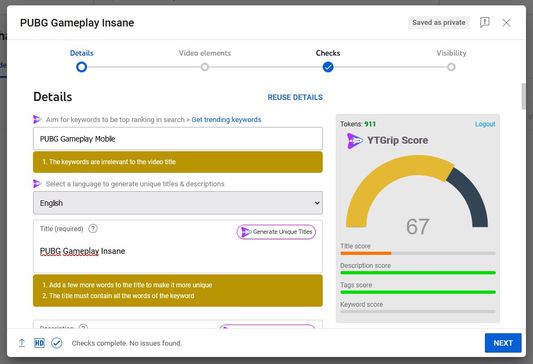This screenshot has height=364, width=533.
Task: Click the Video elements step circle
Action: coord(205,67)
